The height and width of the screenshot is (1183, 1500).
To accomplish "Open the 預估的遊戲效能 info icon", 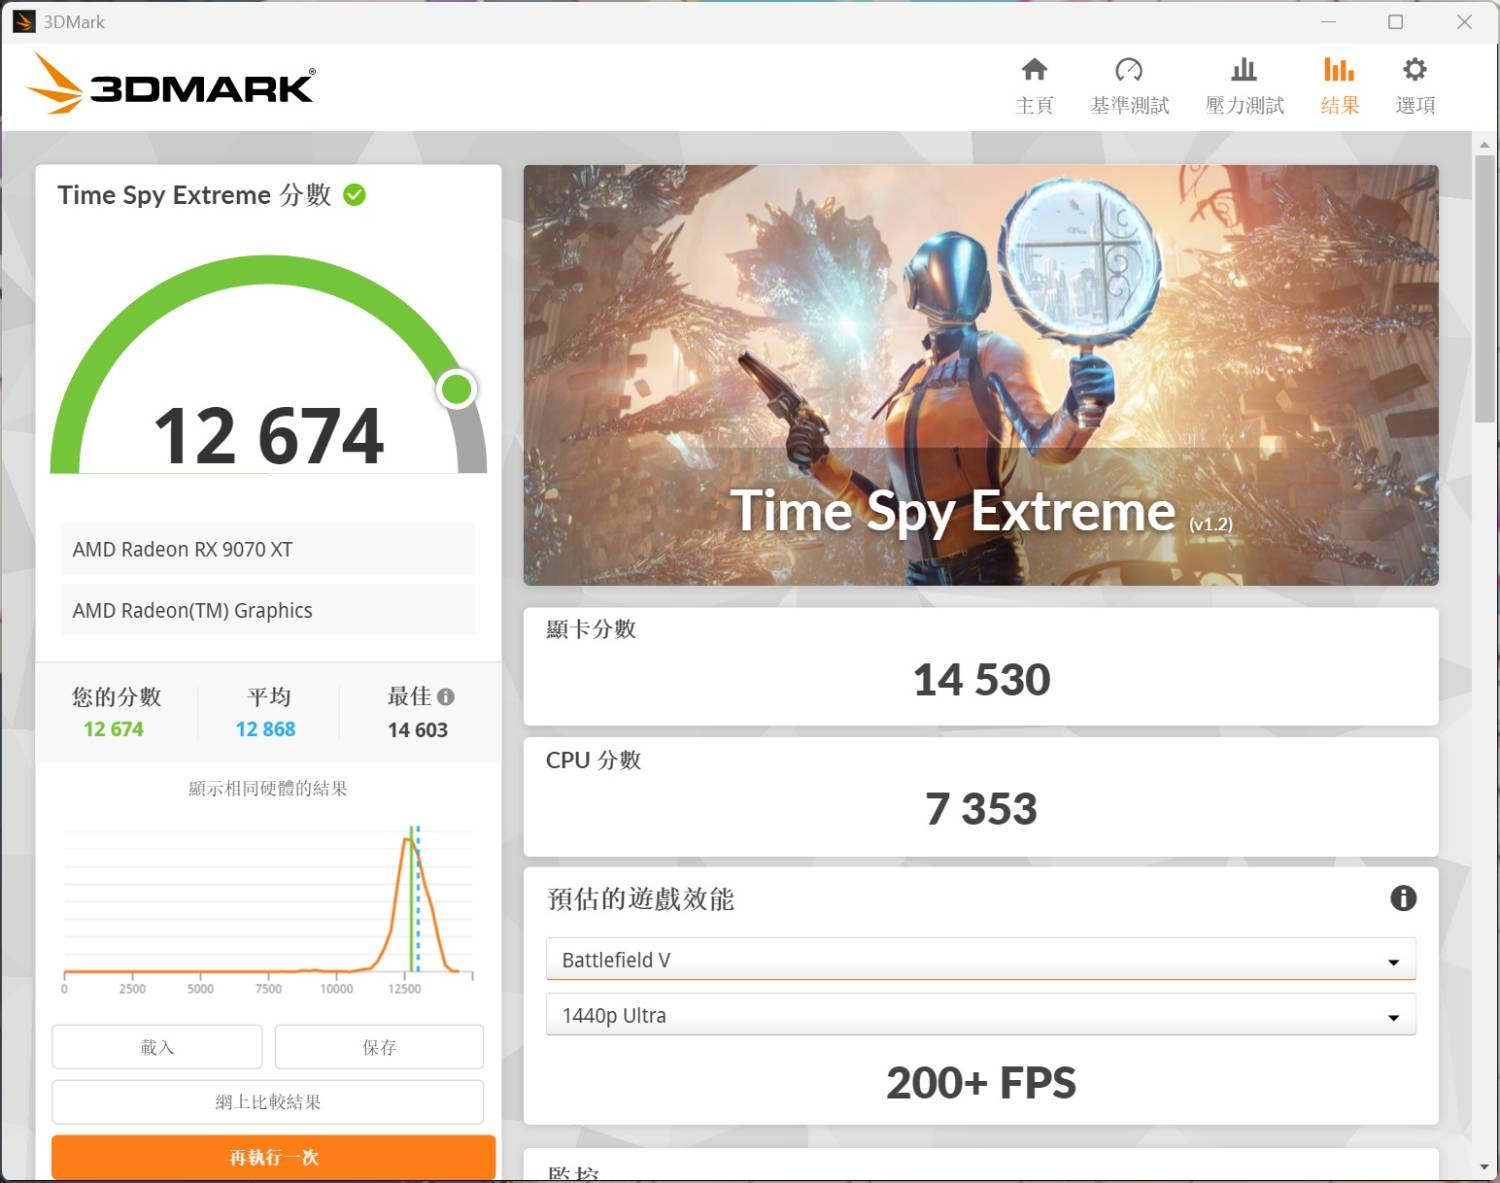I will (1403, 898).
